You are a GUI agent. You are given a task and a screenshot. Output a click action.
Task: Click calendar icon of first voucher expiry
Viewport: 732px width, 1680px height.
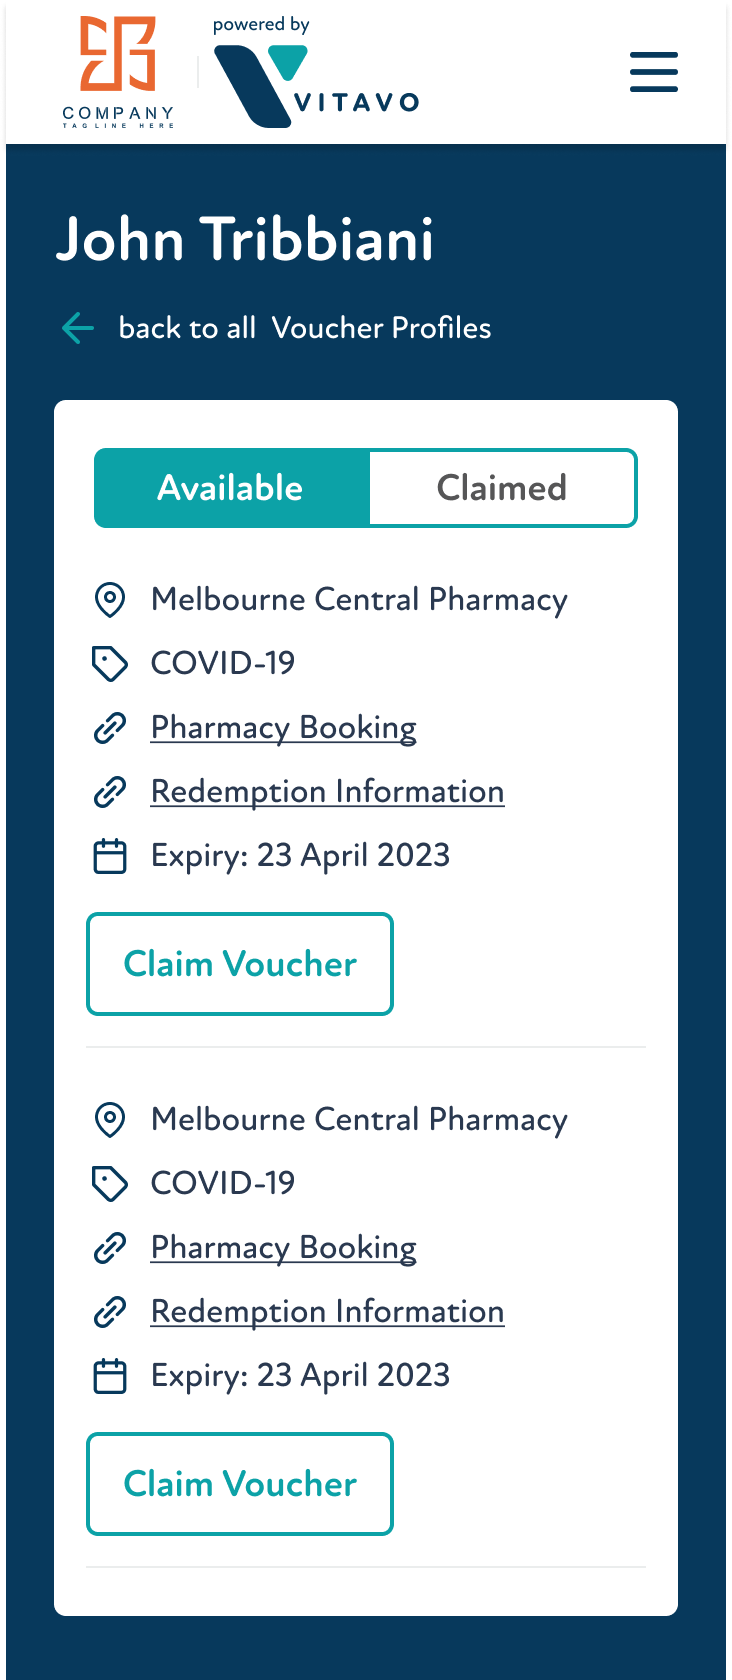(x=109, y=856)
